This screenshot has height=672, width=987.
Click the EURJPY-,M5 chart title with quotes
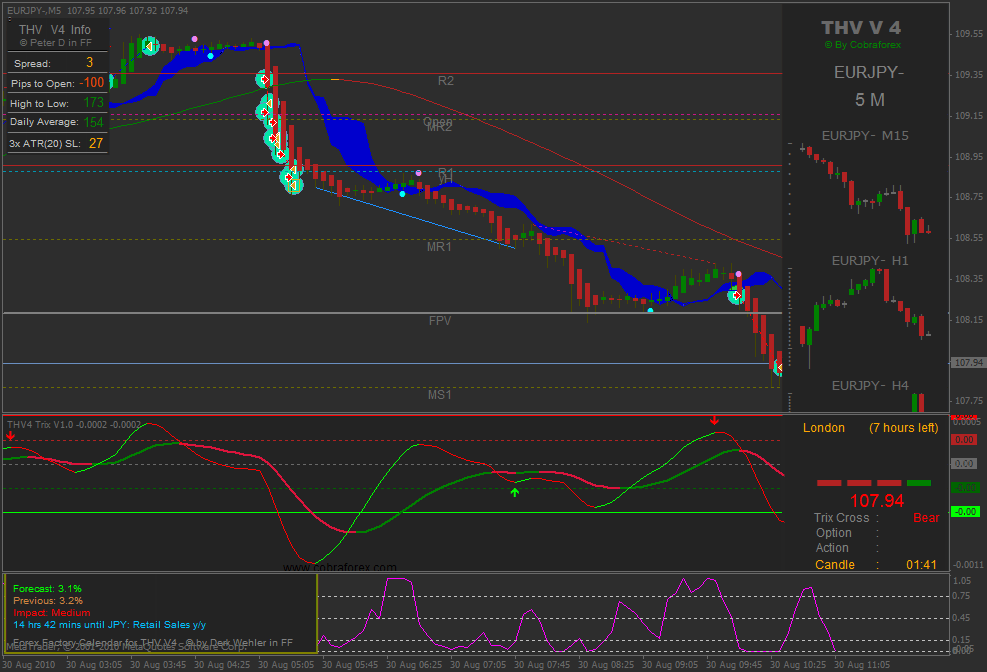(98, 11)
